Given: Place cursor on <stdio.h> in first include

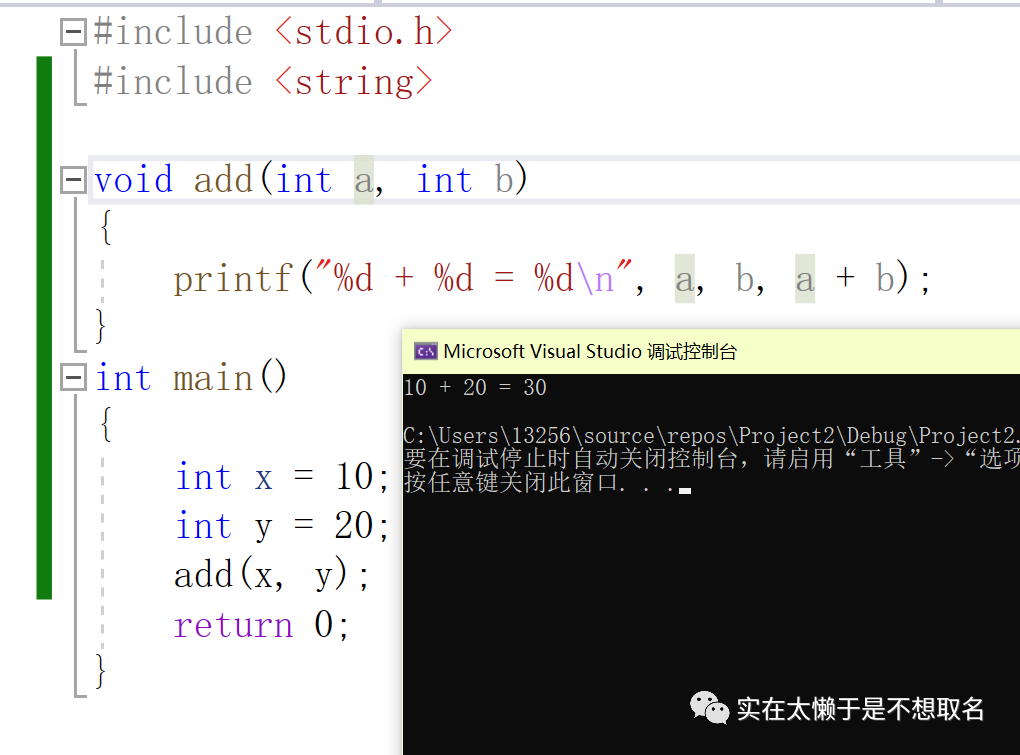Looking at the screenshot, I should (364, 32).
